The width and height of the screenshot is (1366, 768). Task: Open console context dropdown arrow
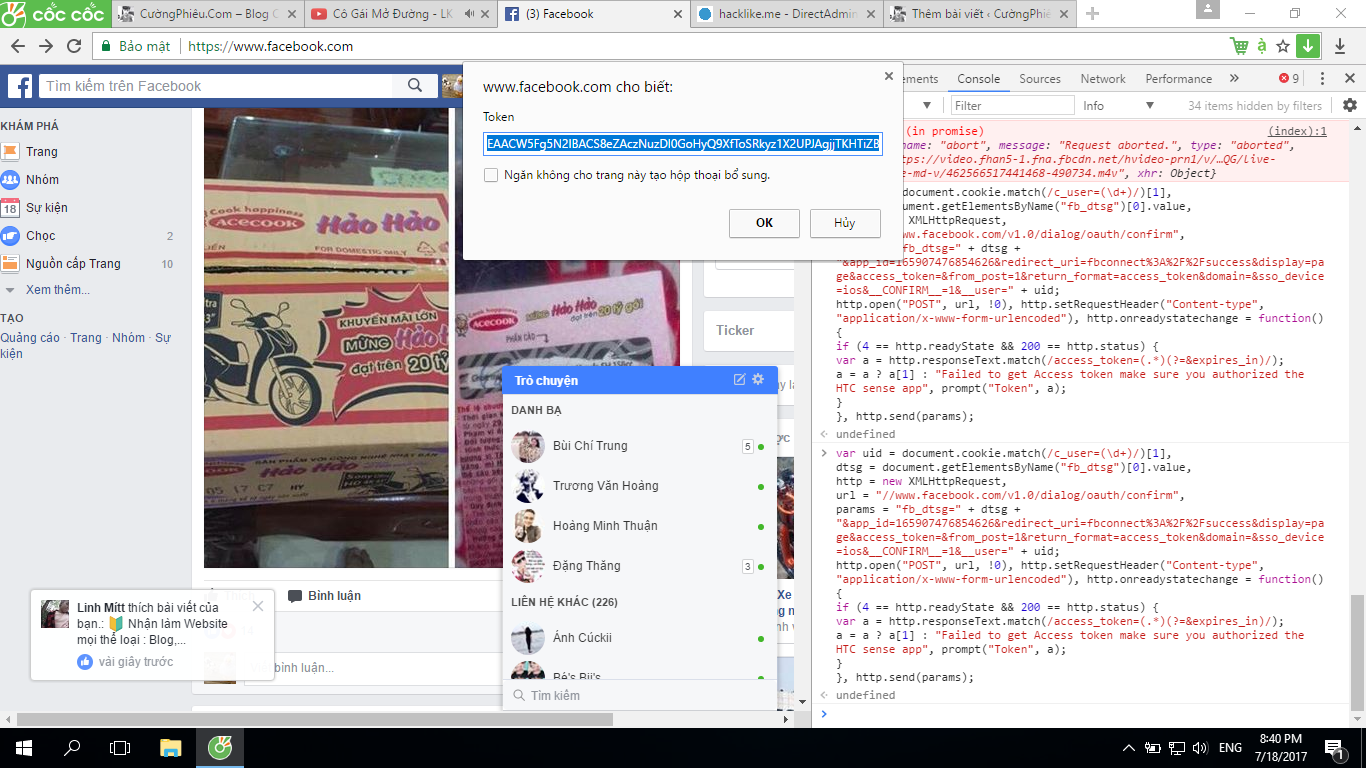point(927,105)
